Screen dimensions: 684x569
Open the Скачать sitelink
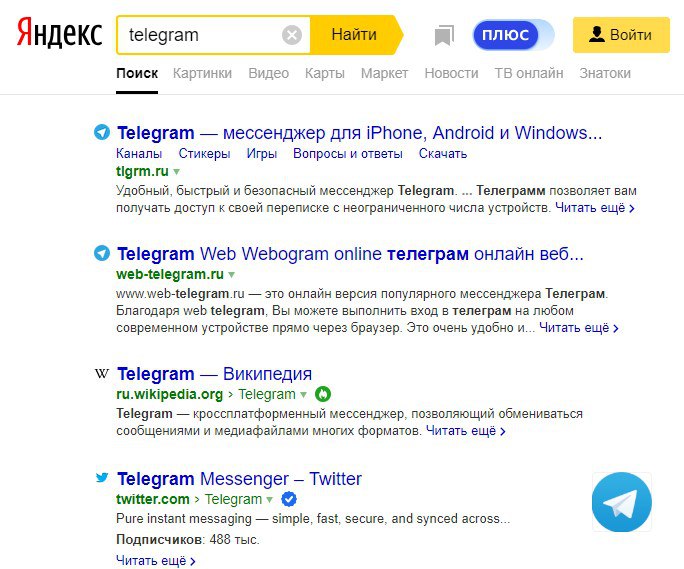pyautogui.click(x=443, y=153)
